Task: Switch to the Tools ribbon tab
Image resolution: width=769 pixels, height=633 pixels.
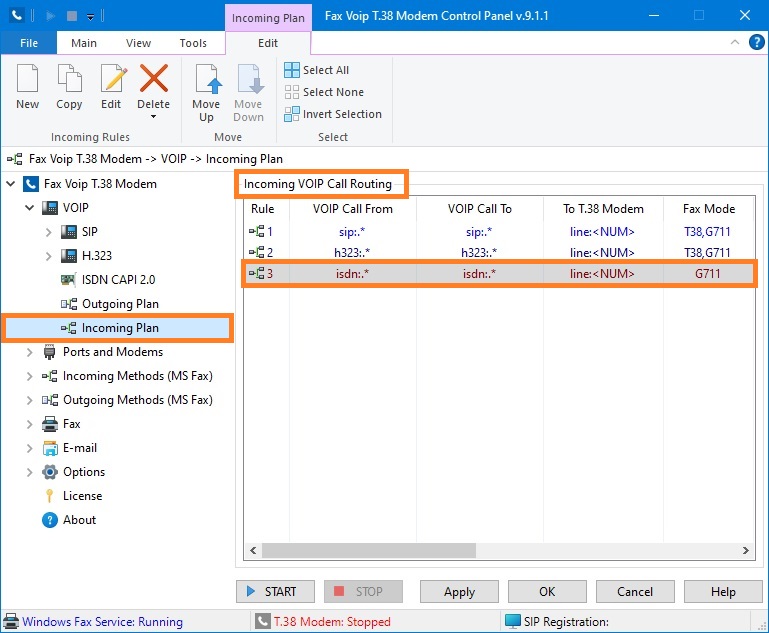Action: 193,43
